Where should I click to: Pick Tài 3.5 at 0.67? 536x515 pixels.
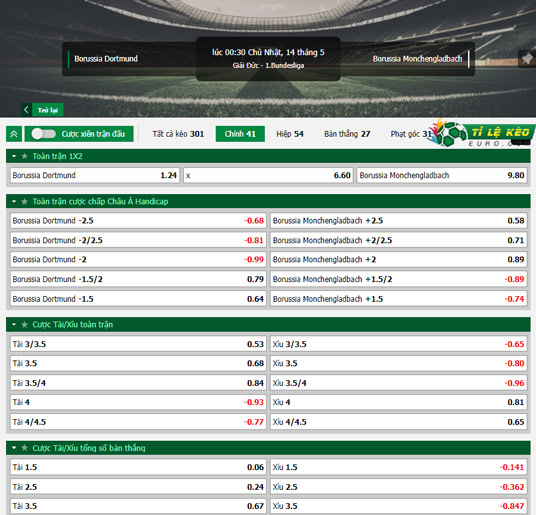[x=138, y=506]
